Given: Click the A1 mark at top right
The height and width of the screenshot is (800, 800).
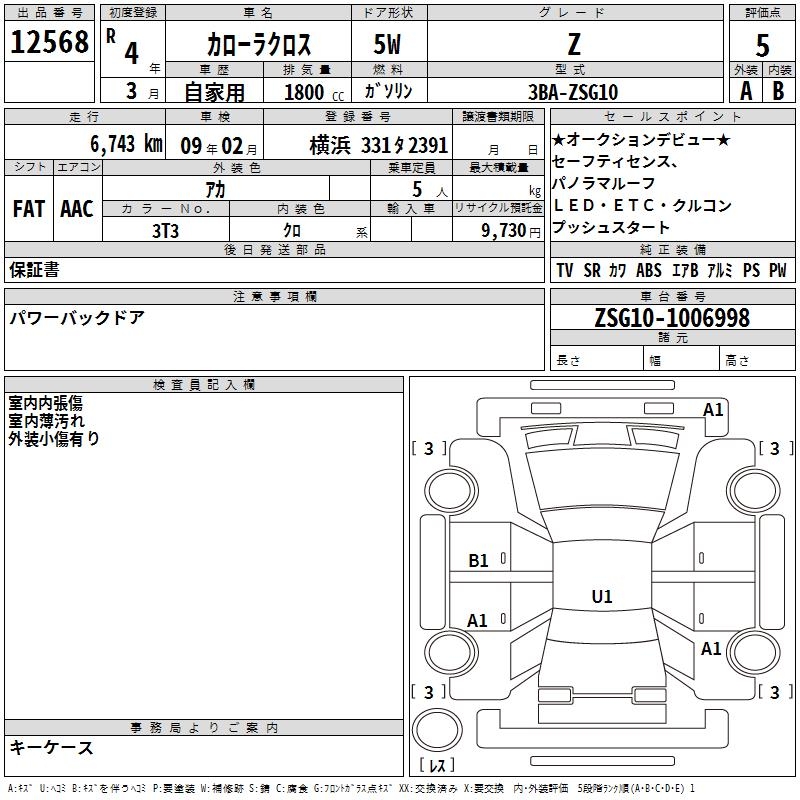Looking at the screenshot, I should 713,410.
